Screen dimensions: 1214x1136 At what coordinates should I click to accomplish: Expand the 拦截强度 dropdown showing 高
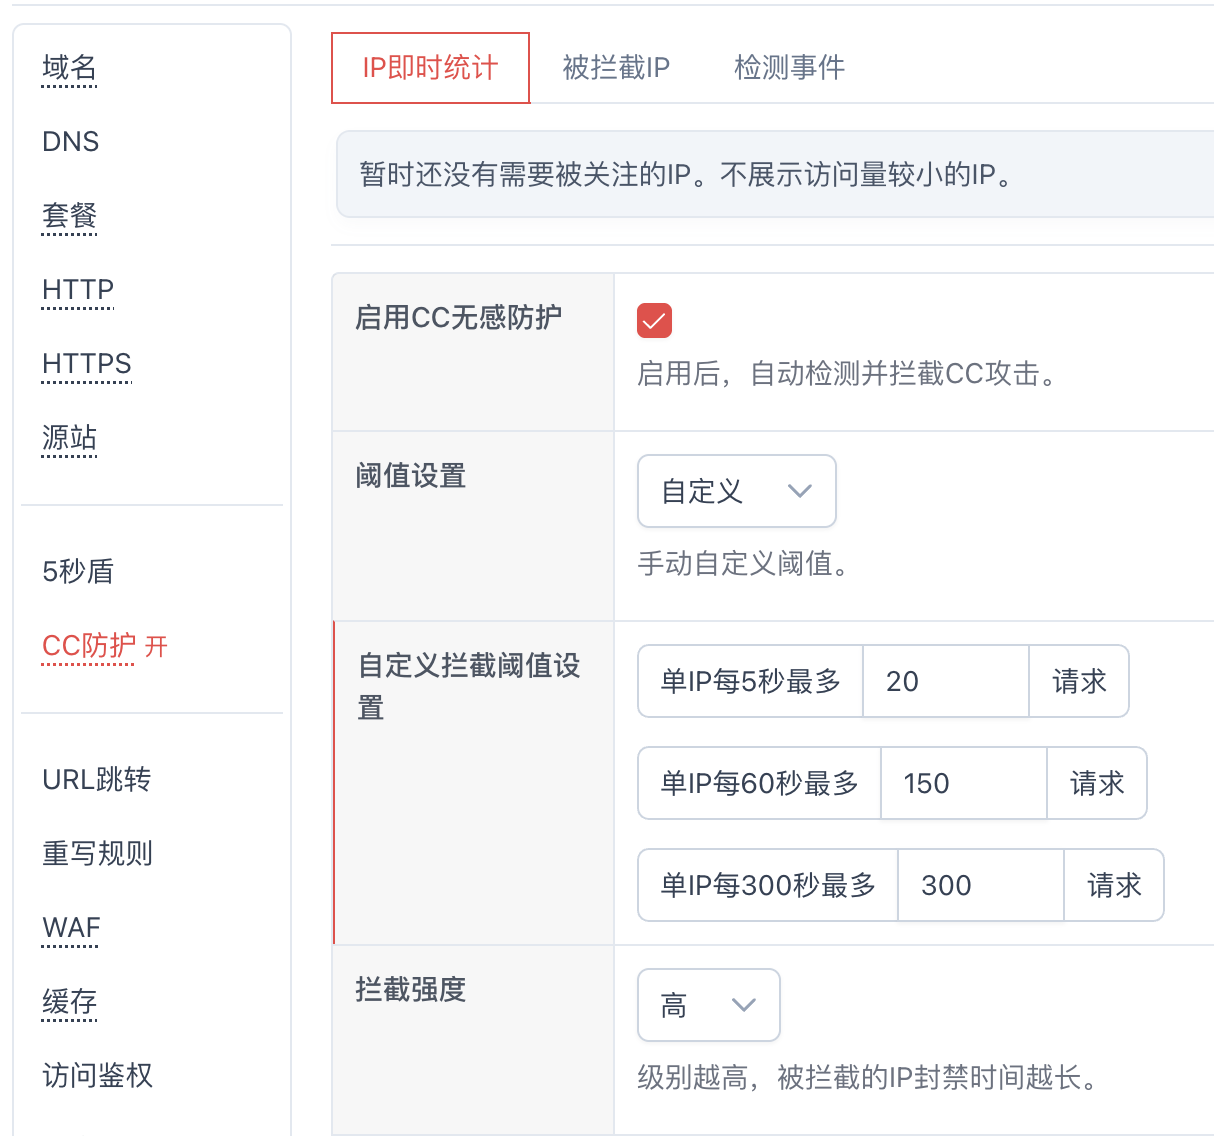[x=708, y=1005]
